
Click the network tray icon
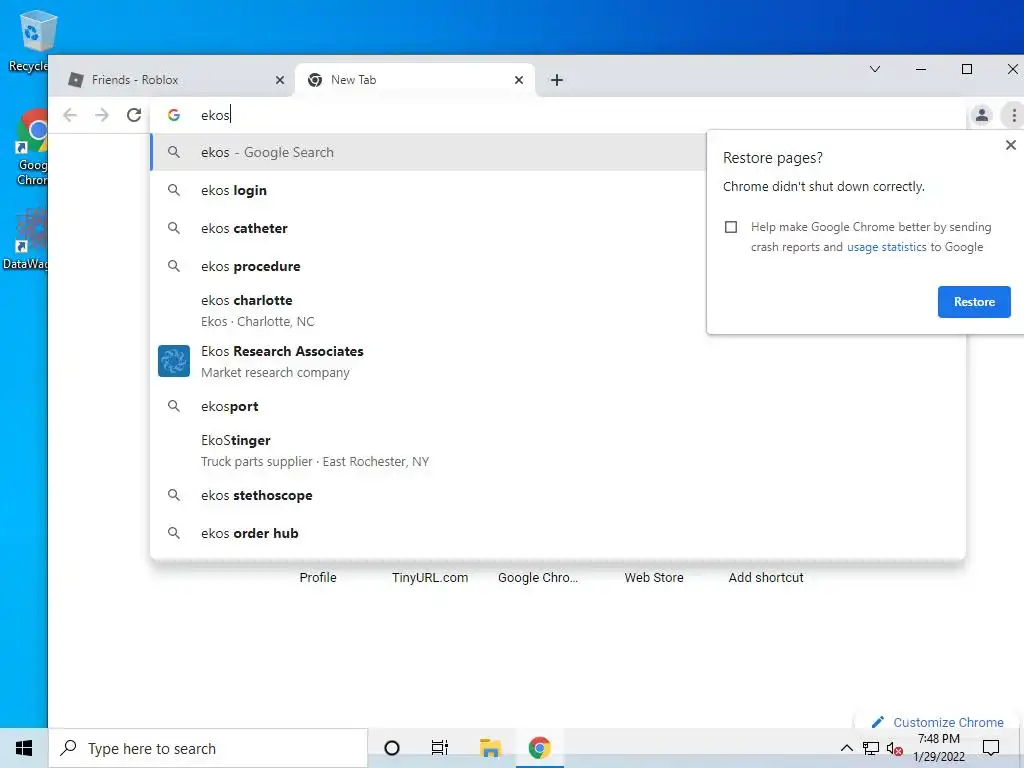pyautogui.click(x=871, y=748)
